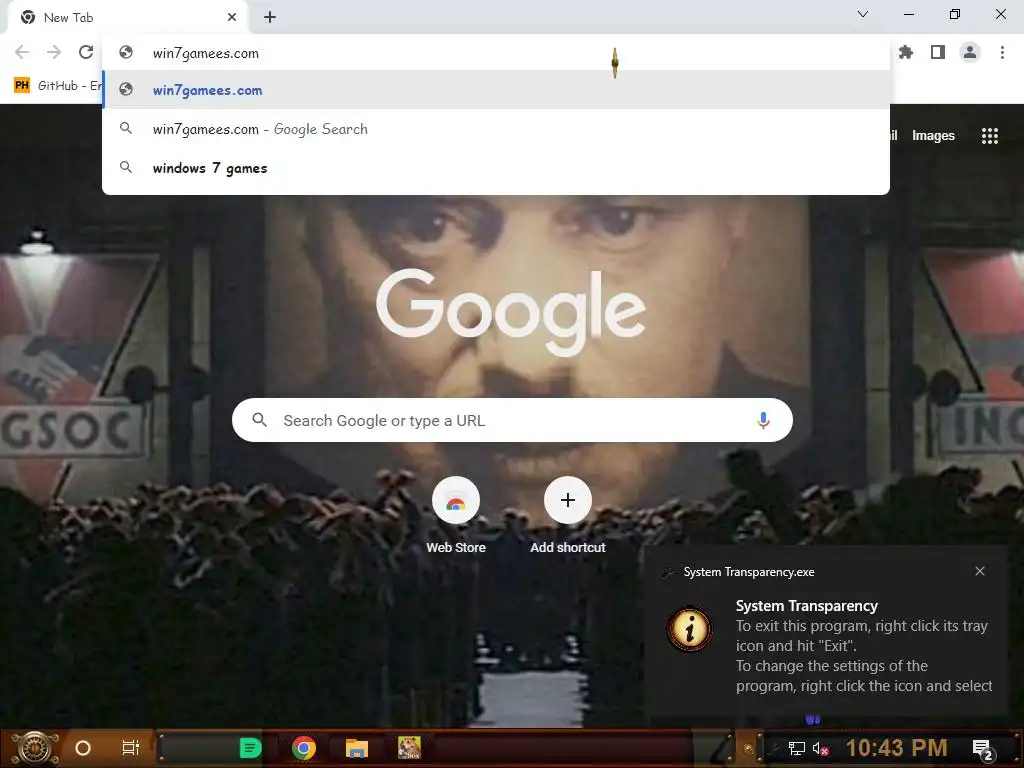Click the System Transparency info icon

point(690,629)
